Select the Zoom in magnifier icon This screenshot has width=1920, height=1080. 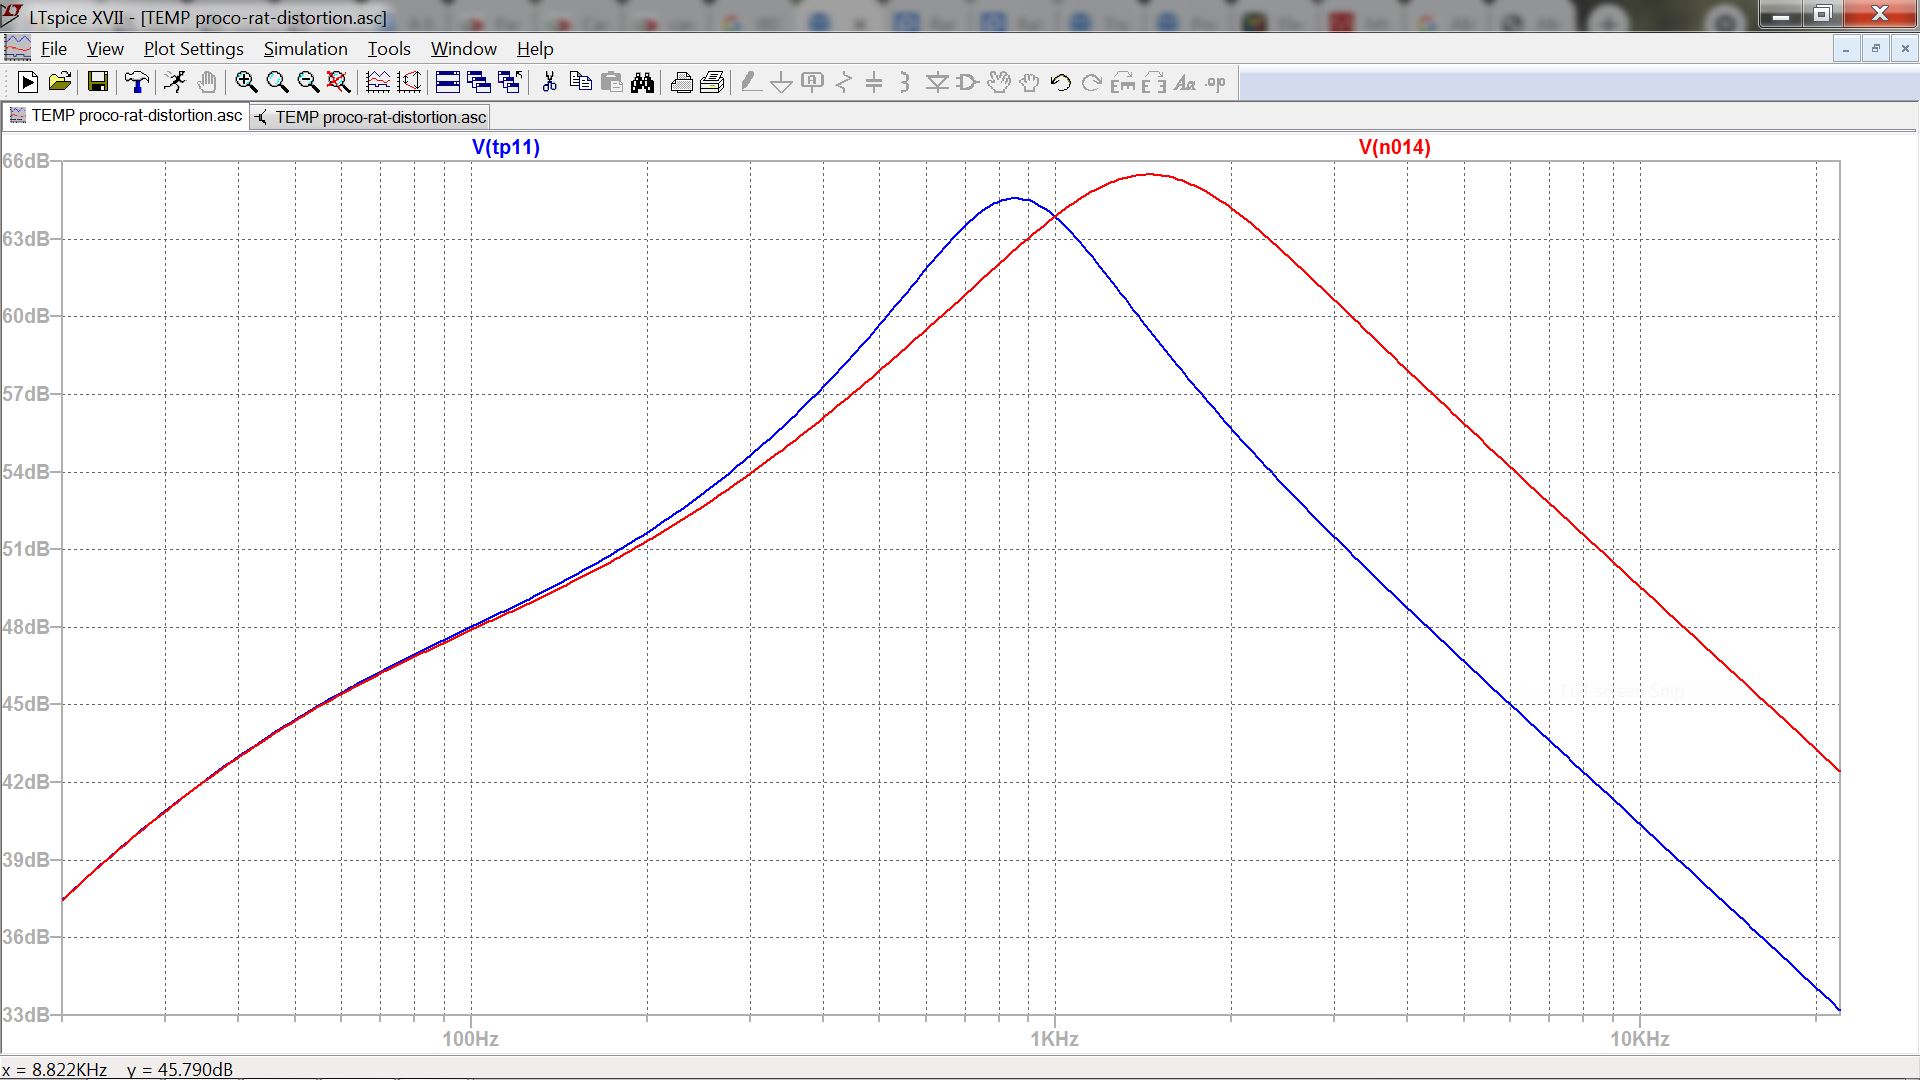pyautogui.click(x=245, y=83)
